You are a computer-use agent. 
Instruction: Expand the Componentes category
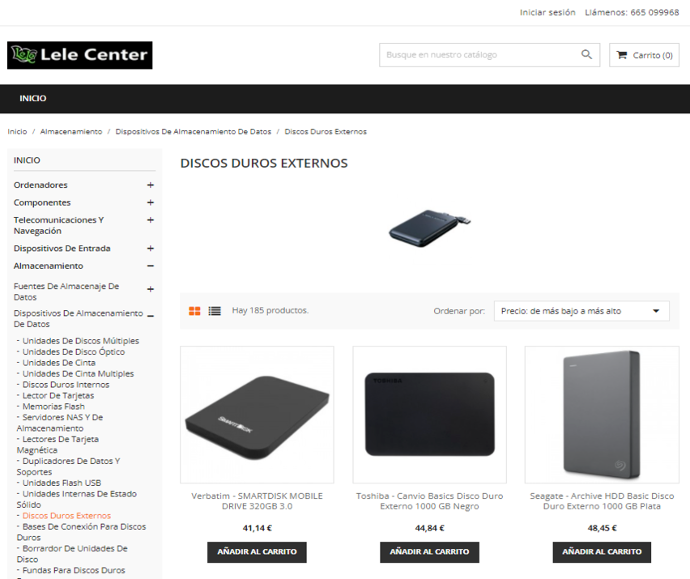(x=150, y=203)
